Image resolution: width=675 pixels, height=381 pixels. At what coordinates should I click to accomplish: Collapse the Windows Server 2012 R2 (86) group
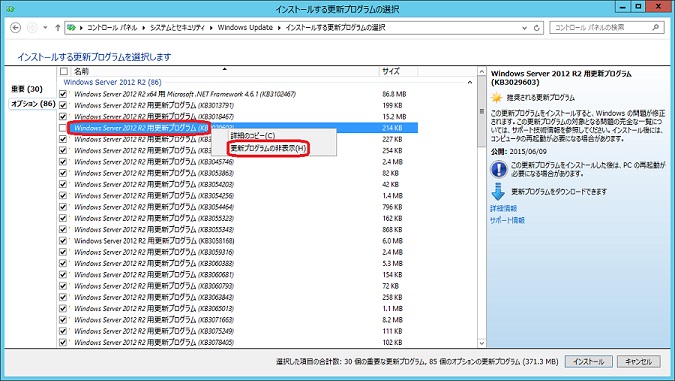pyautogui.click(x=470, y=82)
